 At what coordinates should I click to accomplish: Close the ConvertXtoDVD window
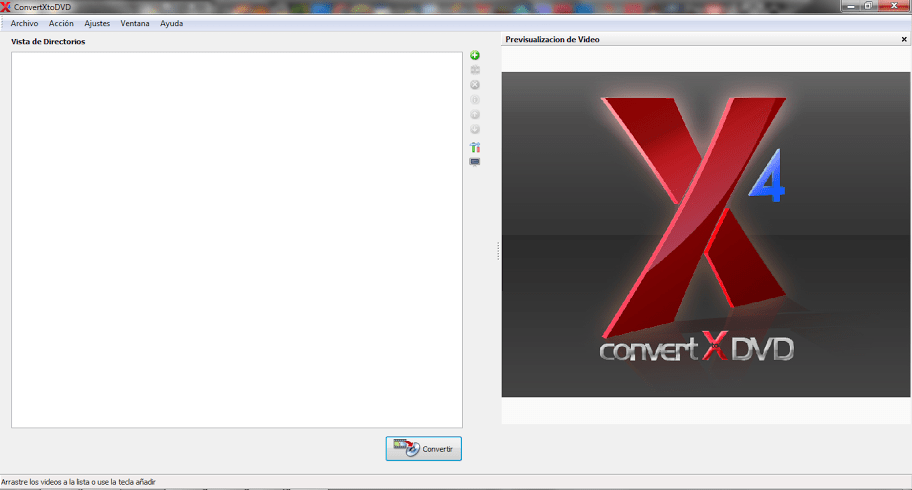pyautogui.click(x=894, y=6)
